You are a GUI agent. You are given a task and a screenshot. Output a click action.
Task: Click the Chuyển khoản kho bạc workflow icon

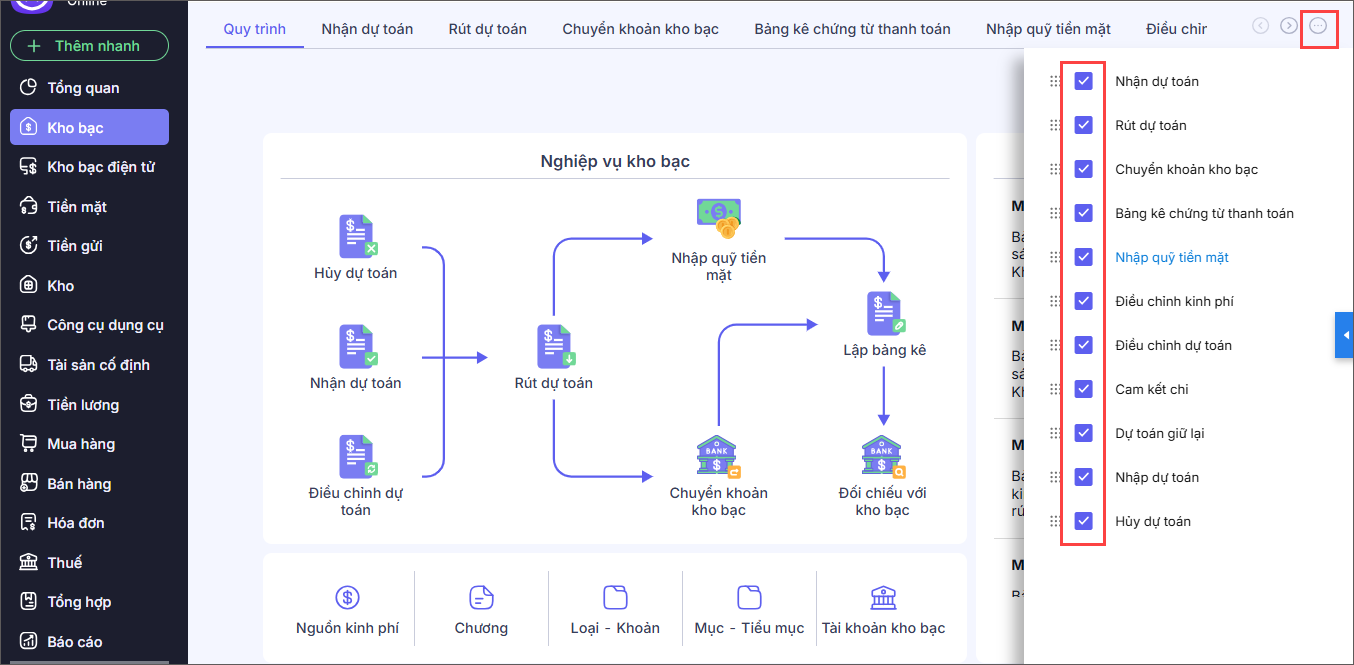(x=718, y=457)
